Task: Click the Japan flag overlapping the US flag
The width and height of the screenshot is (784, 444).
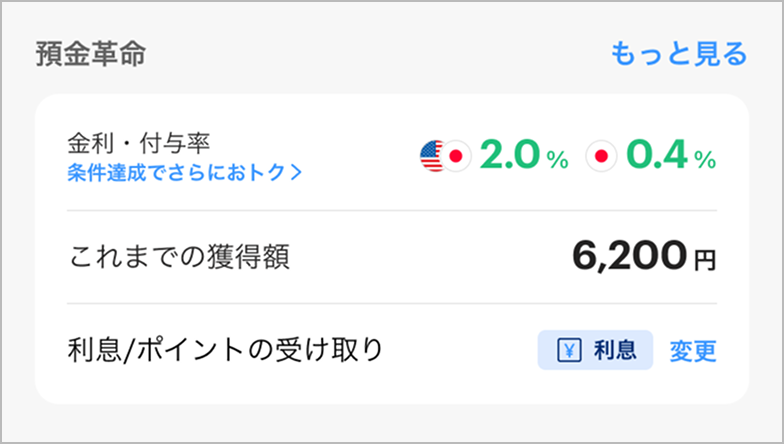Action: click(x=455, y=156)
